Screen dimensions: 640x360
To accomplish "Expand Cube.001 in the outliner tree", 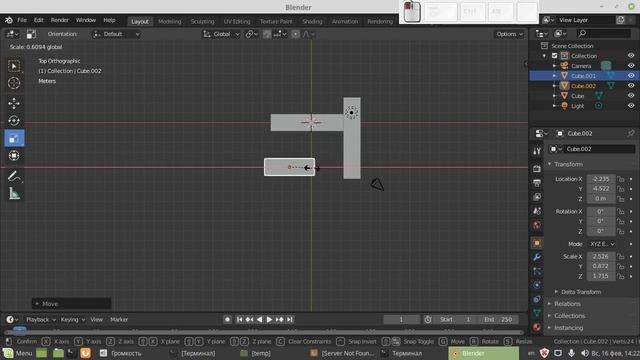I will tap(554, 76).
